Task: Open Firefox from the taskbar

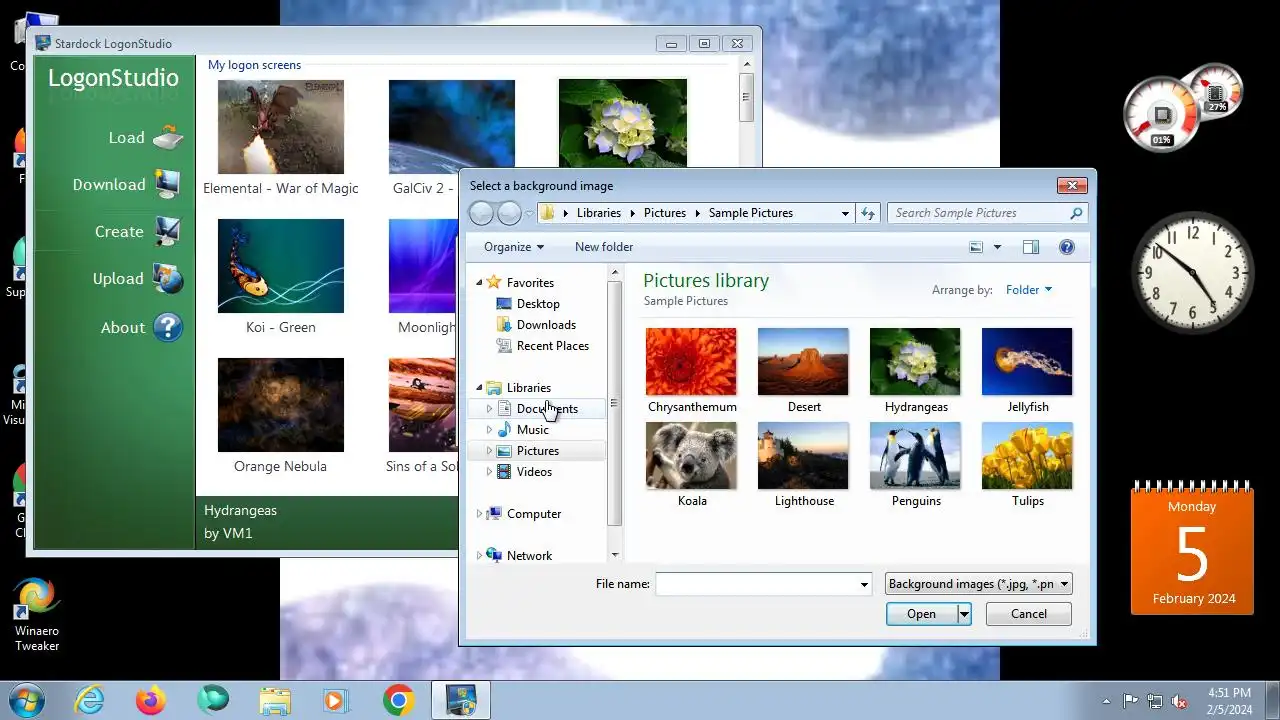Action: (x=151, y=700)
